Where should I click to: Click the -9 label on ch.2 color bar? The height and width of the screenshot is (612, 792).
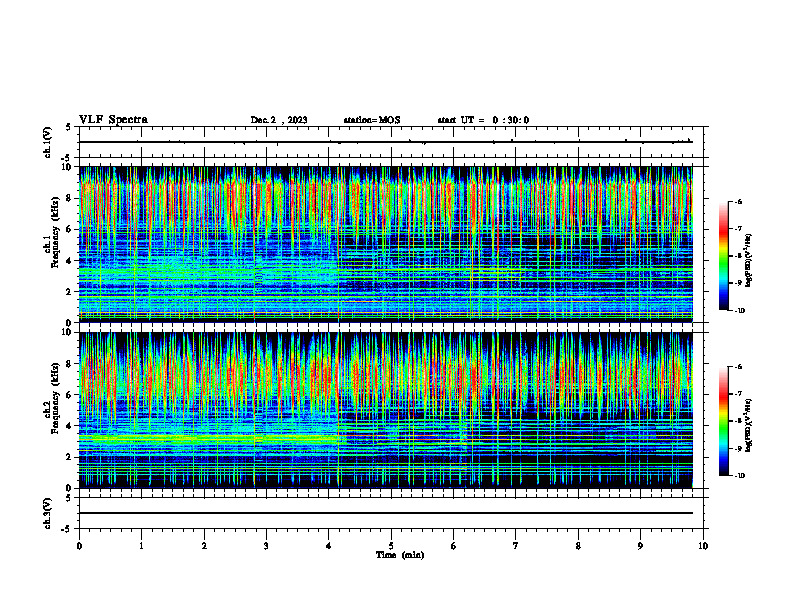(x=739, y=448)
